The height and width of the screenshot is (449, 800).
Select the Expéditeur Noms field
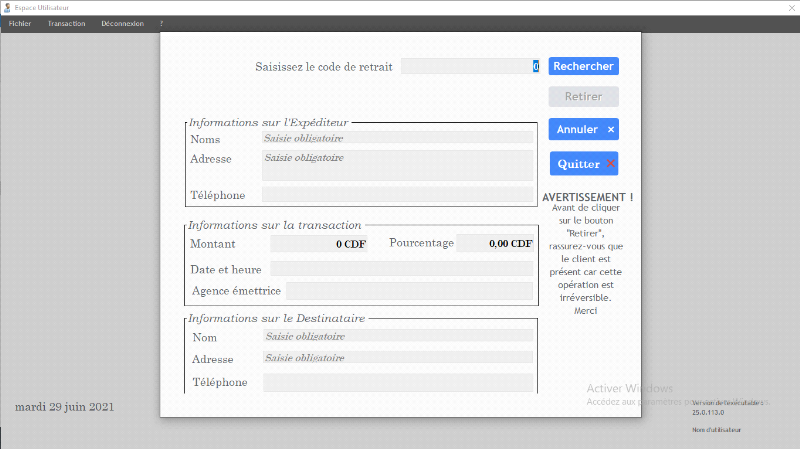point(397,138)
